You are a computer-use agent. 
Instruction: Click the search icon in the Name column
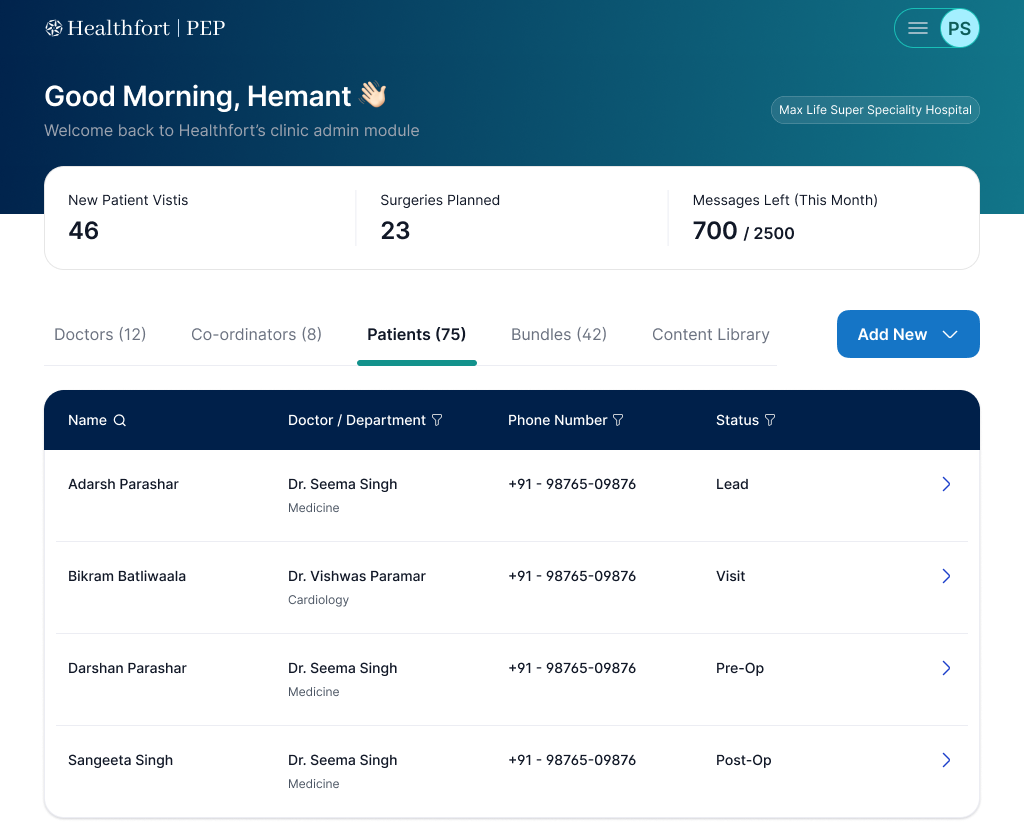pos(120,420)
